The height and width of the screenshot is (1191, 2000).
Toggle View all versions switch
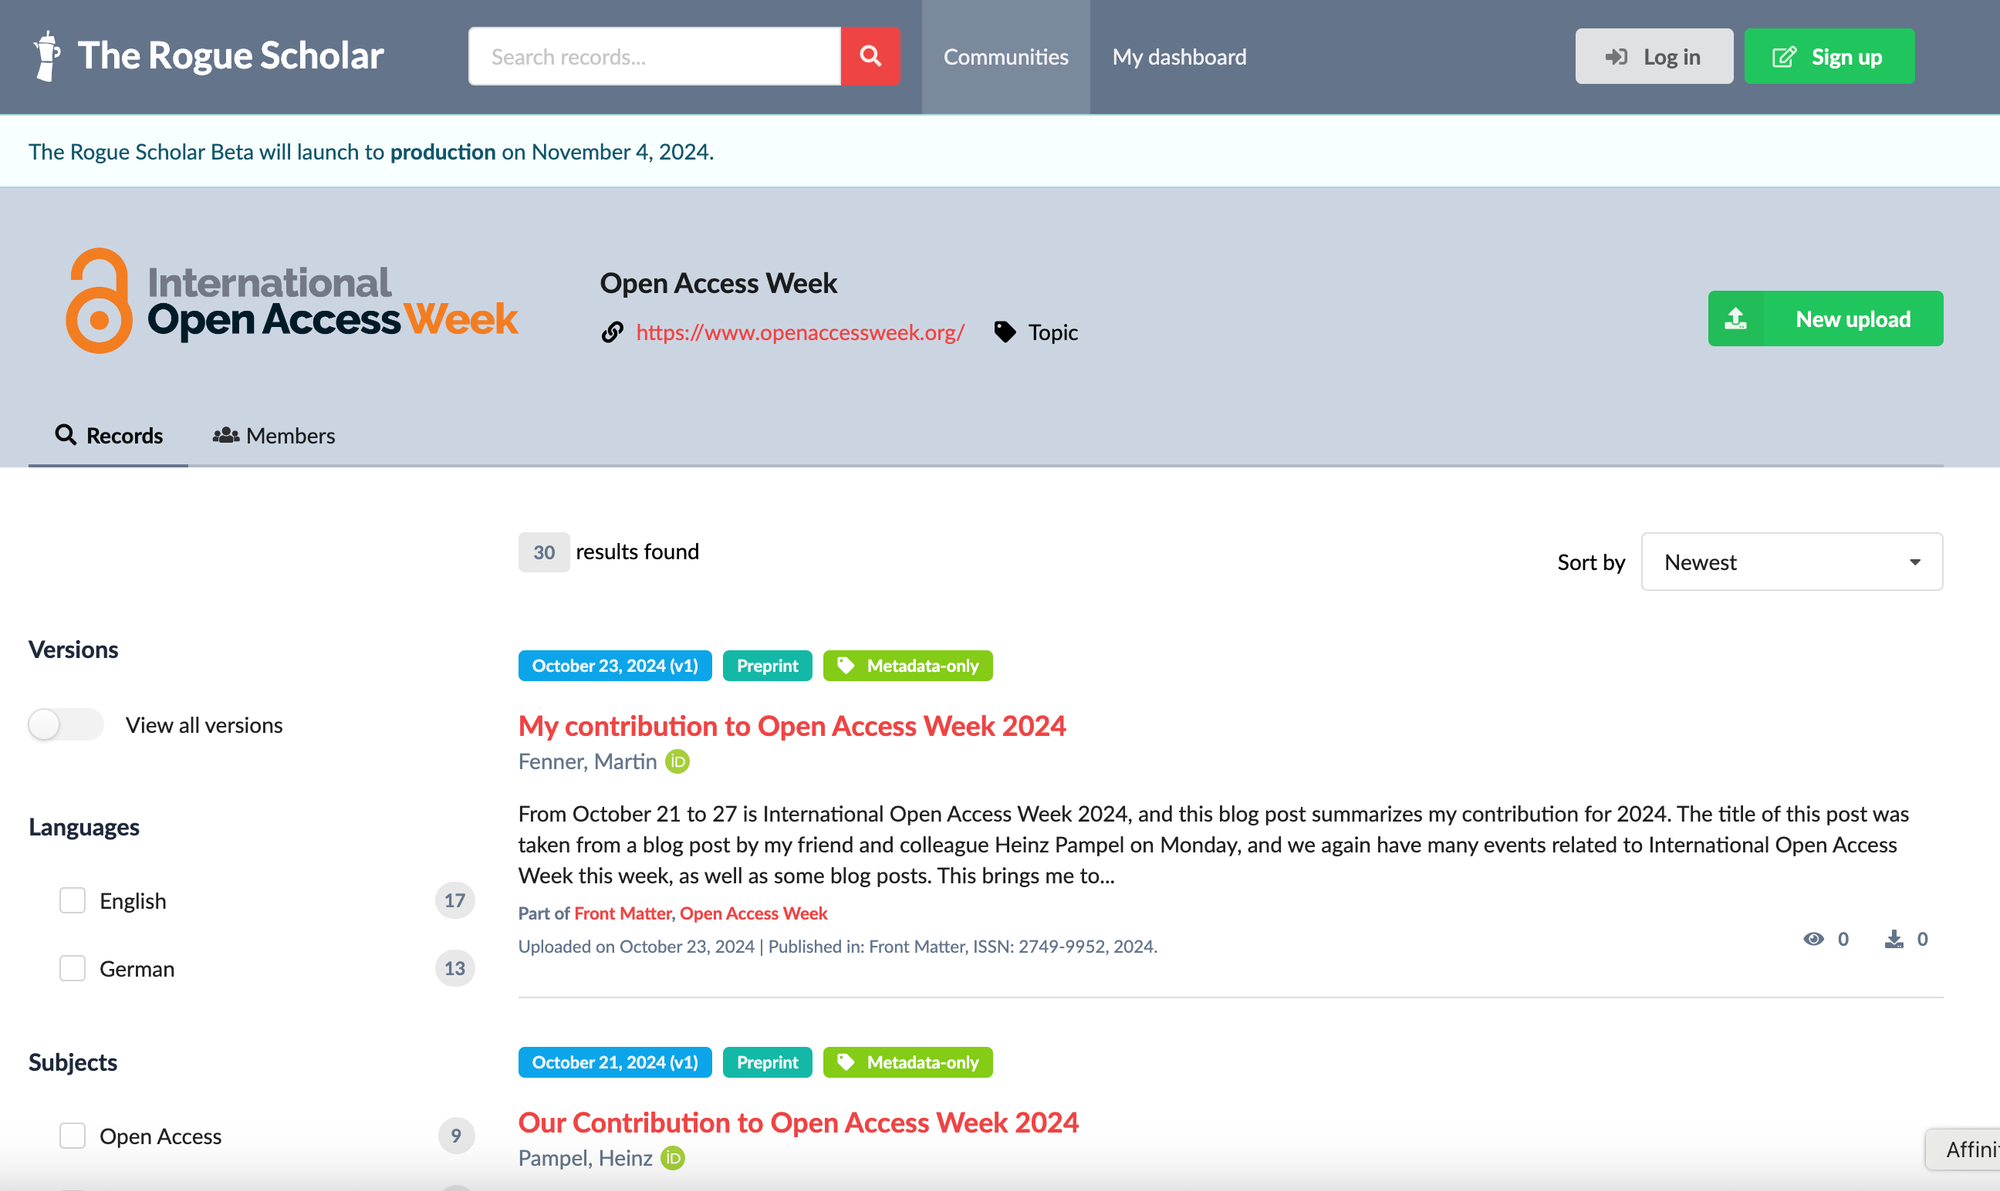(66, 725)
